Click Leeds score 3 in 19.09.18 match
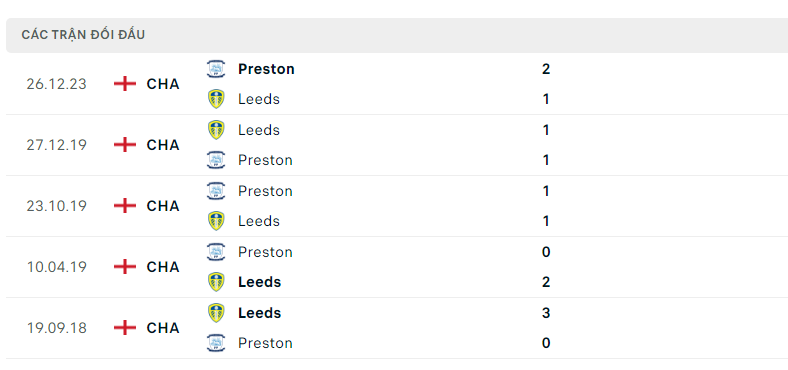The image size is (788, 370). tap(546, 313)
